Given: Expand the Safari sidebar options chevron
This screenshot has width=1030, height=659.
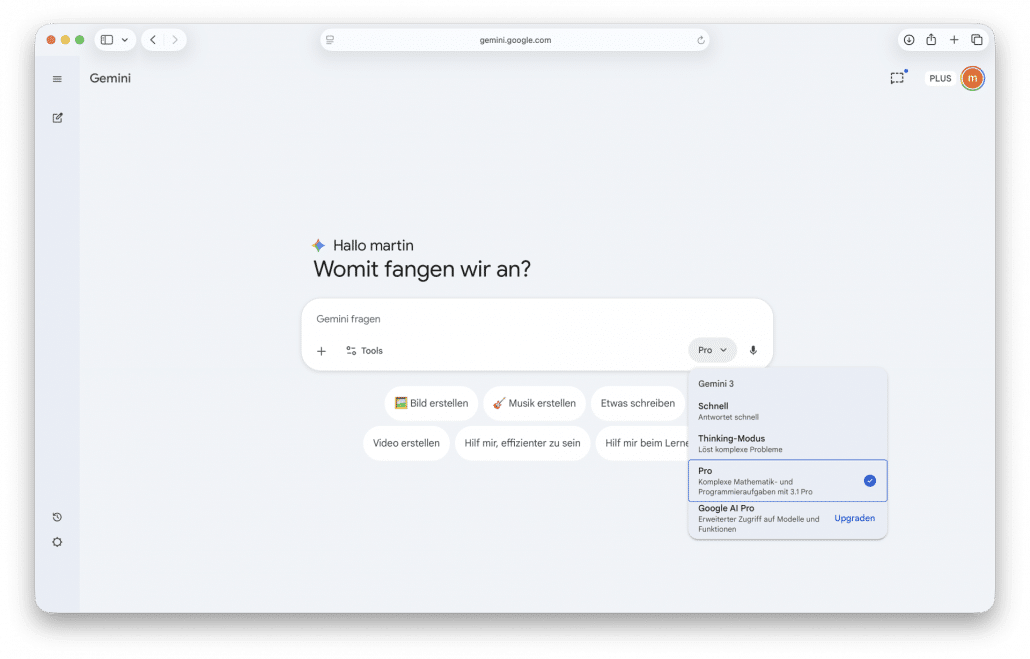Looking at the screenshot, I should click(125, 40).
